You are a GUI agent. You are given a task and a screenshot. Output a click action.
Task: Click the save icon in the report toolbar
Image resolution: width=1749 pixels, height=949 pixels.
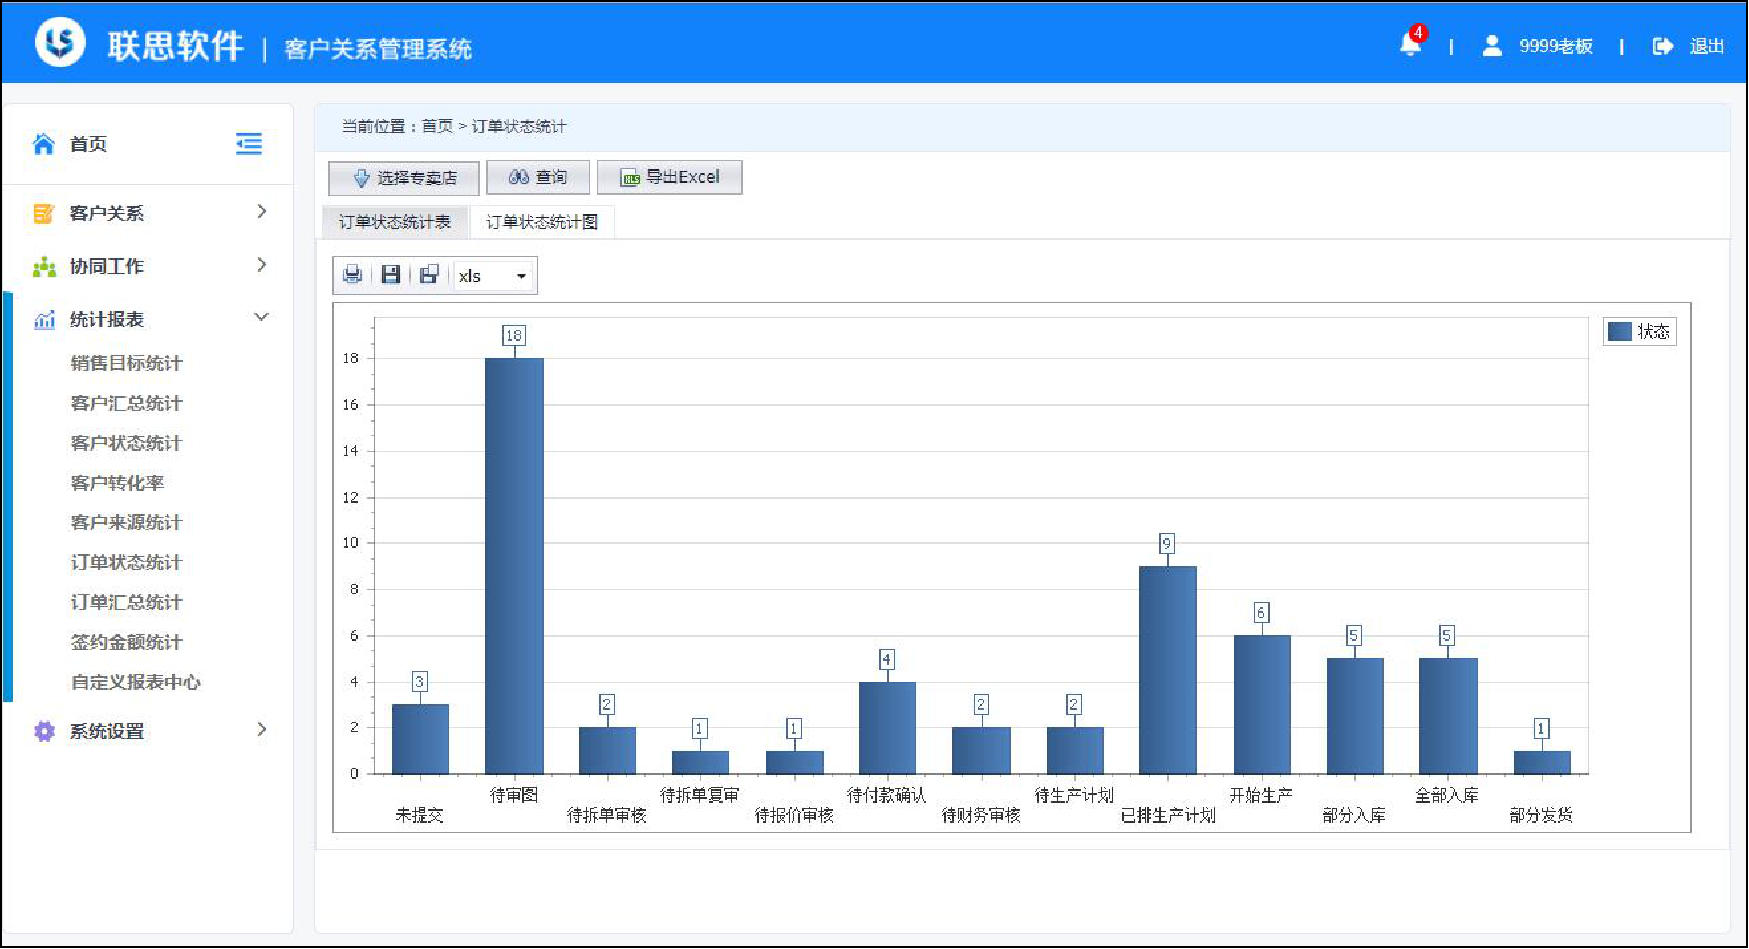pyautogui.click(x=391, y=275)
